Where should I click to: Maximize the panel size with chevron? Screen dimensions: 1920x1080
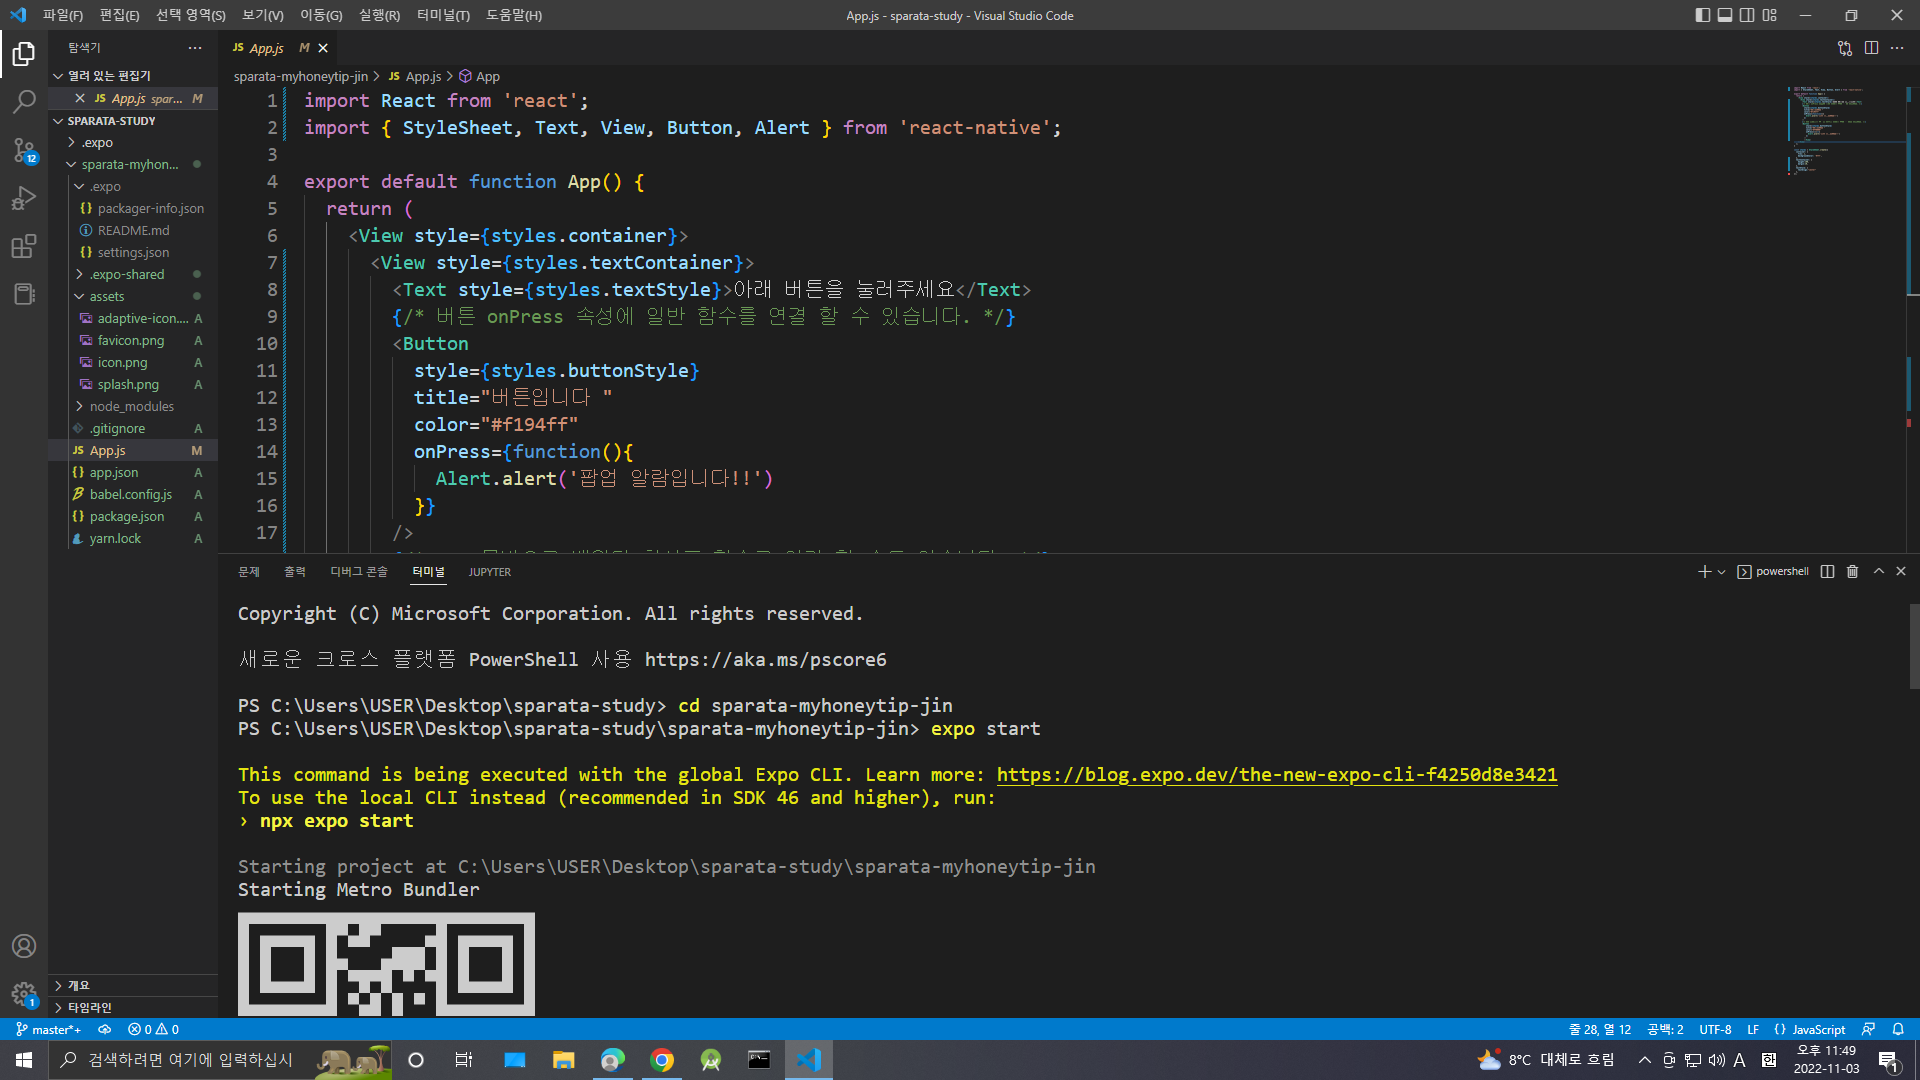click(1879, 572)
